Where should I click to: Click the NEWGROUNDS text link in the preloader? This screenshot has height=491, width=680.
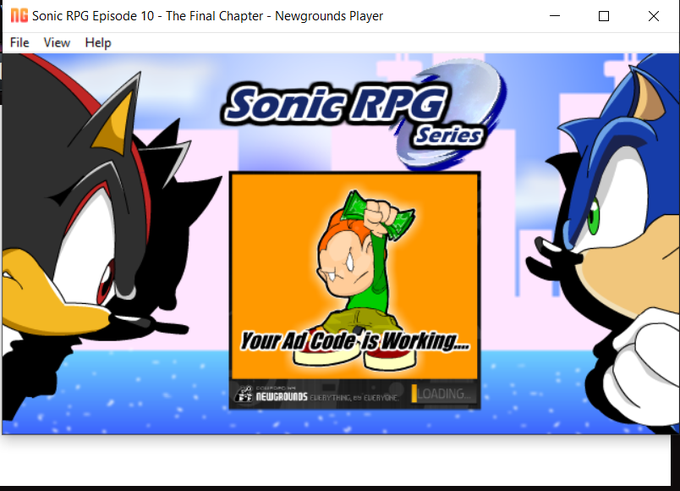[x=281, y=396]
